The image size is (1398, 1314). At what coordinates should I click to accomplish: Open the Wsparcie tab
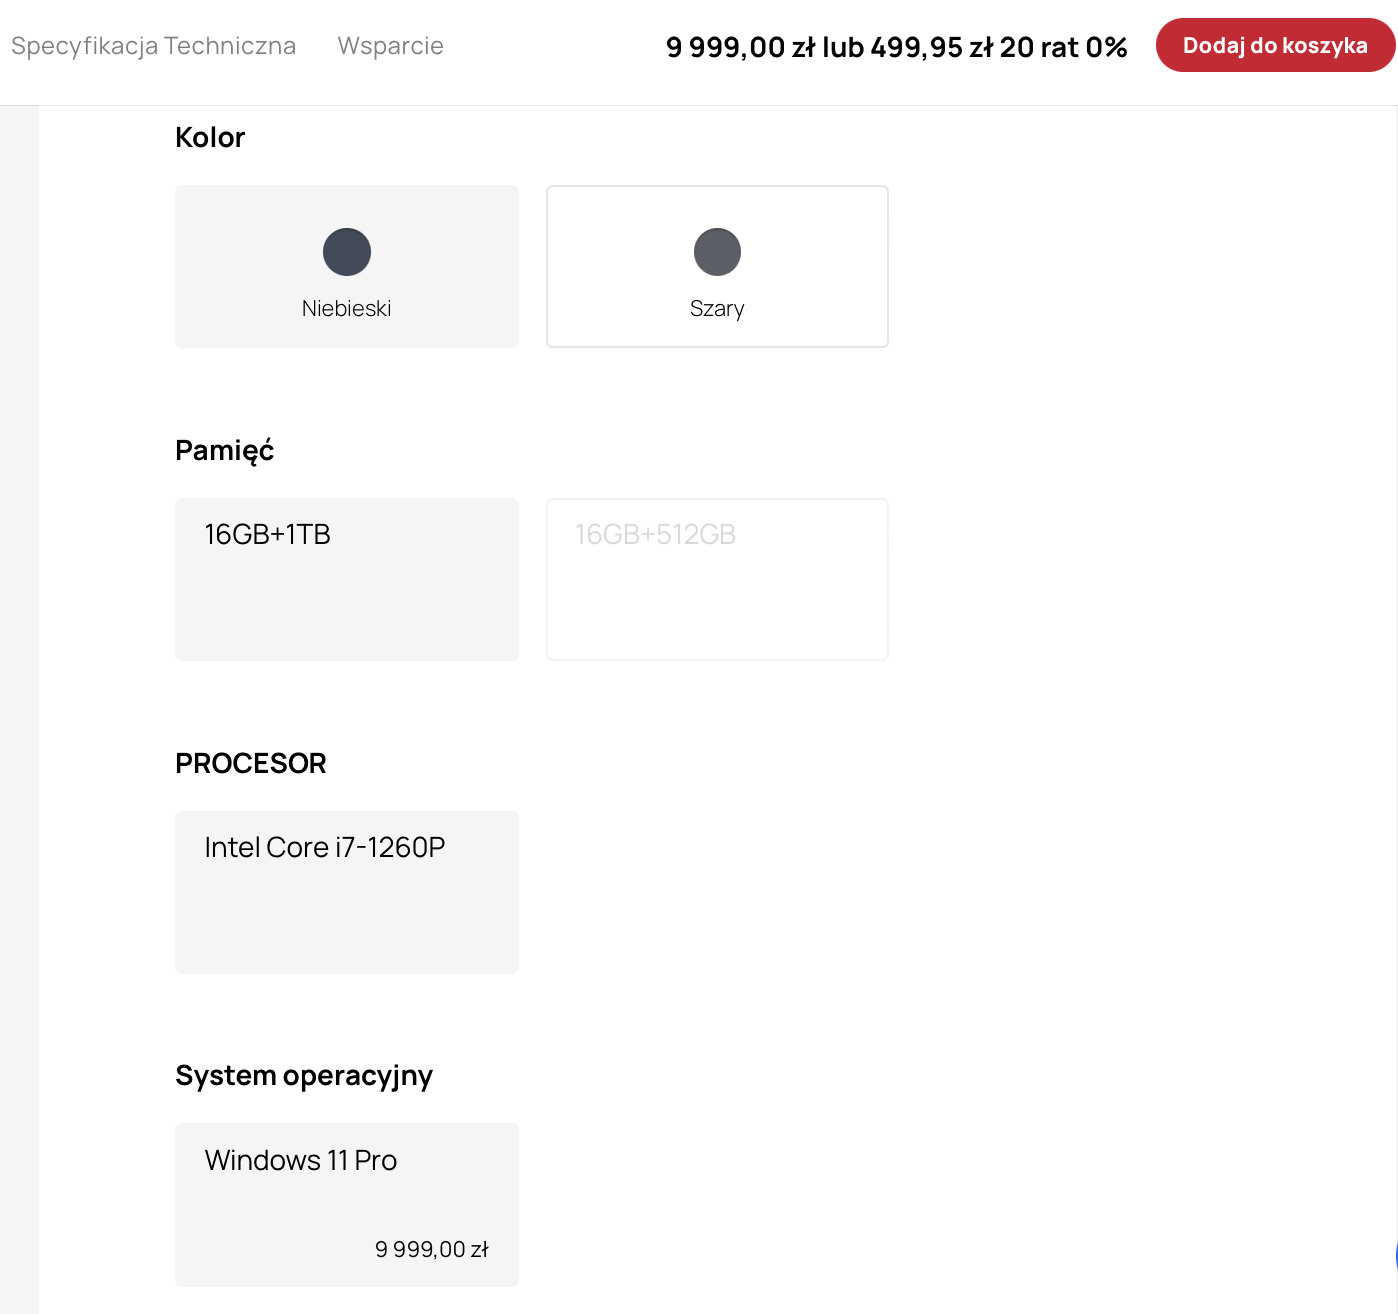point(390,46)
